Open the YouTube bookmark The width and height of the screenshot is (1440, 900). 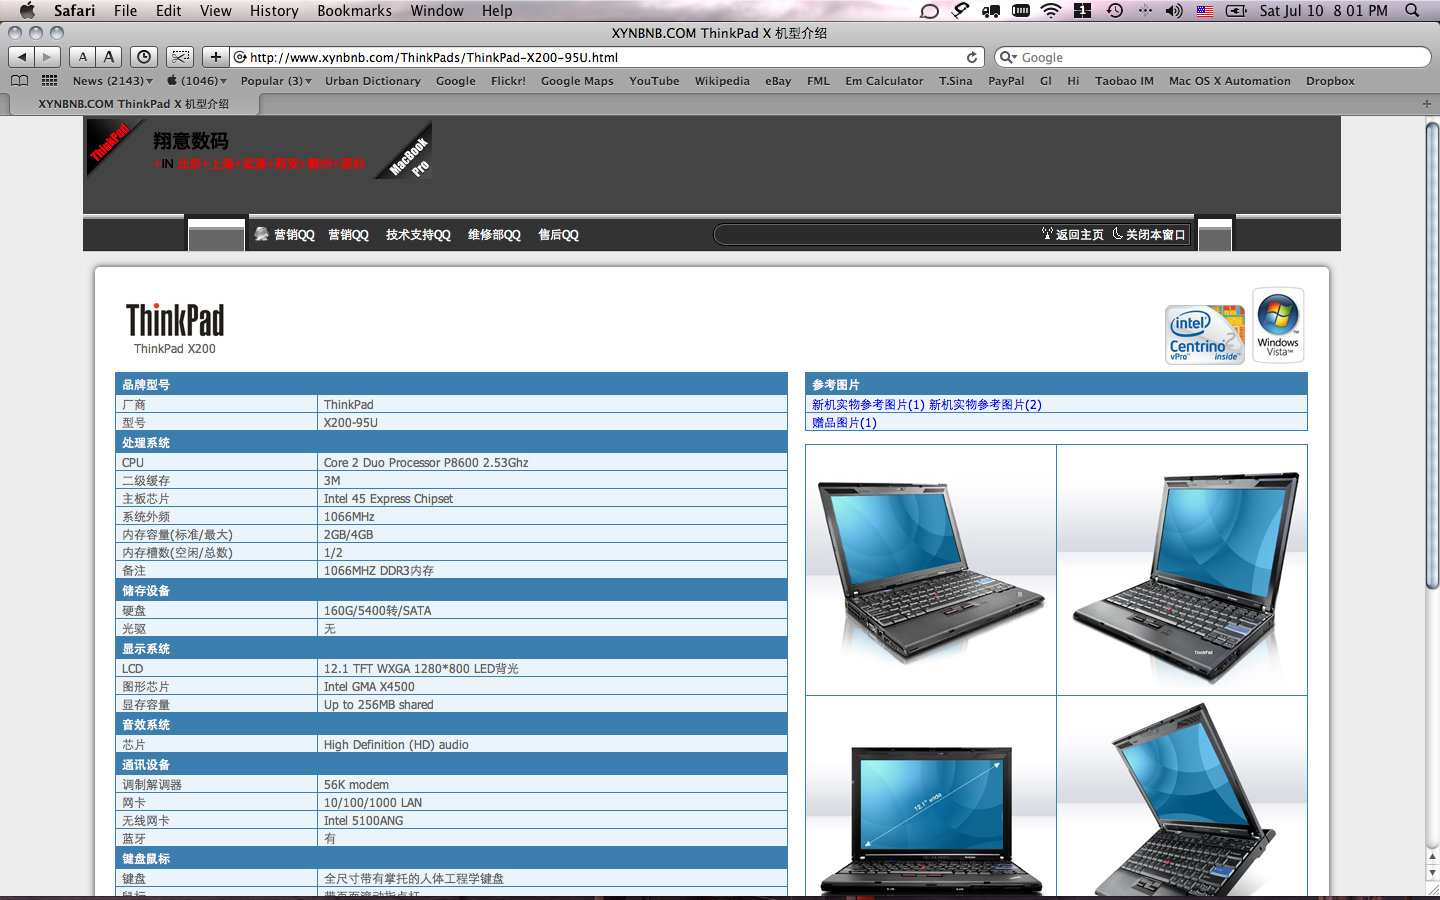click(x=654, y=81)
